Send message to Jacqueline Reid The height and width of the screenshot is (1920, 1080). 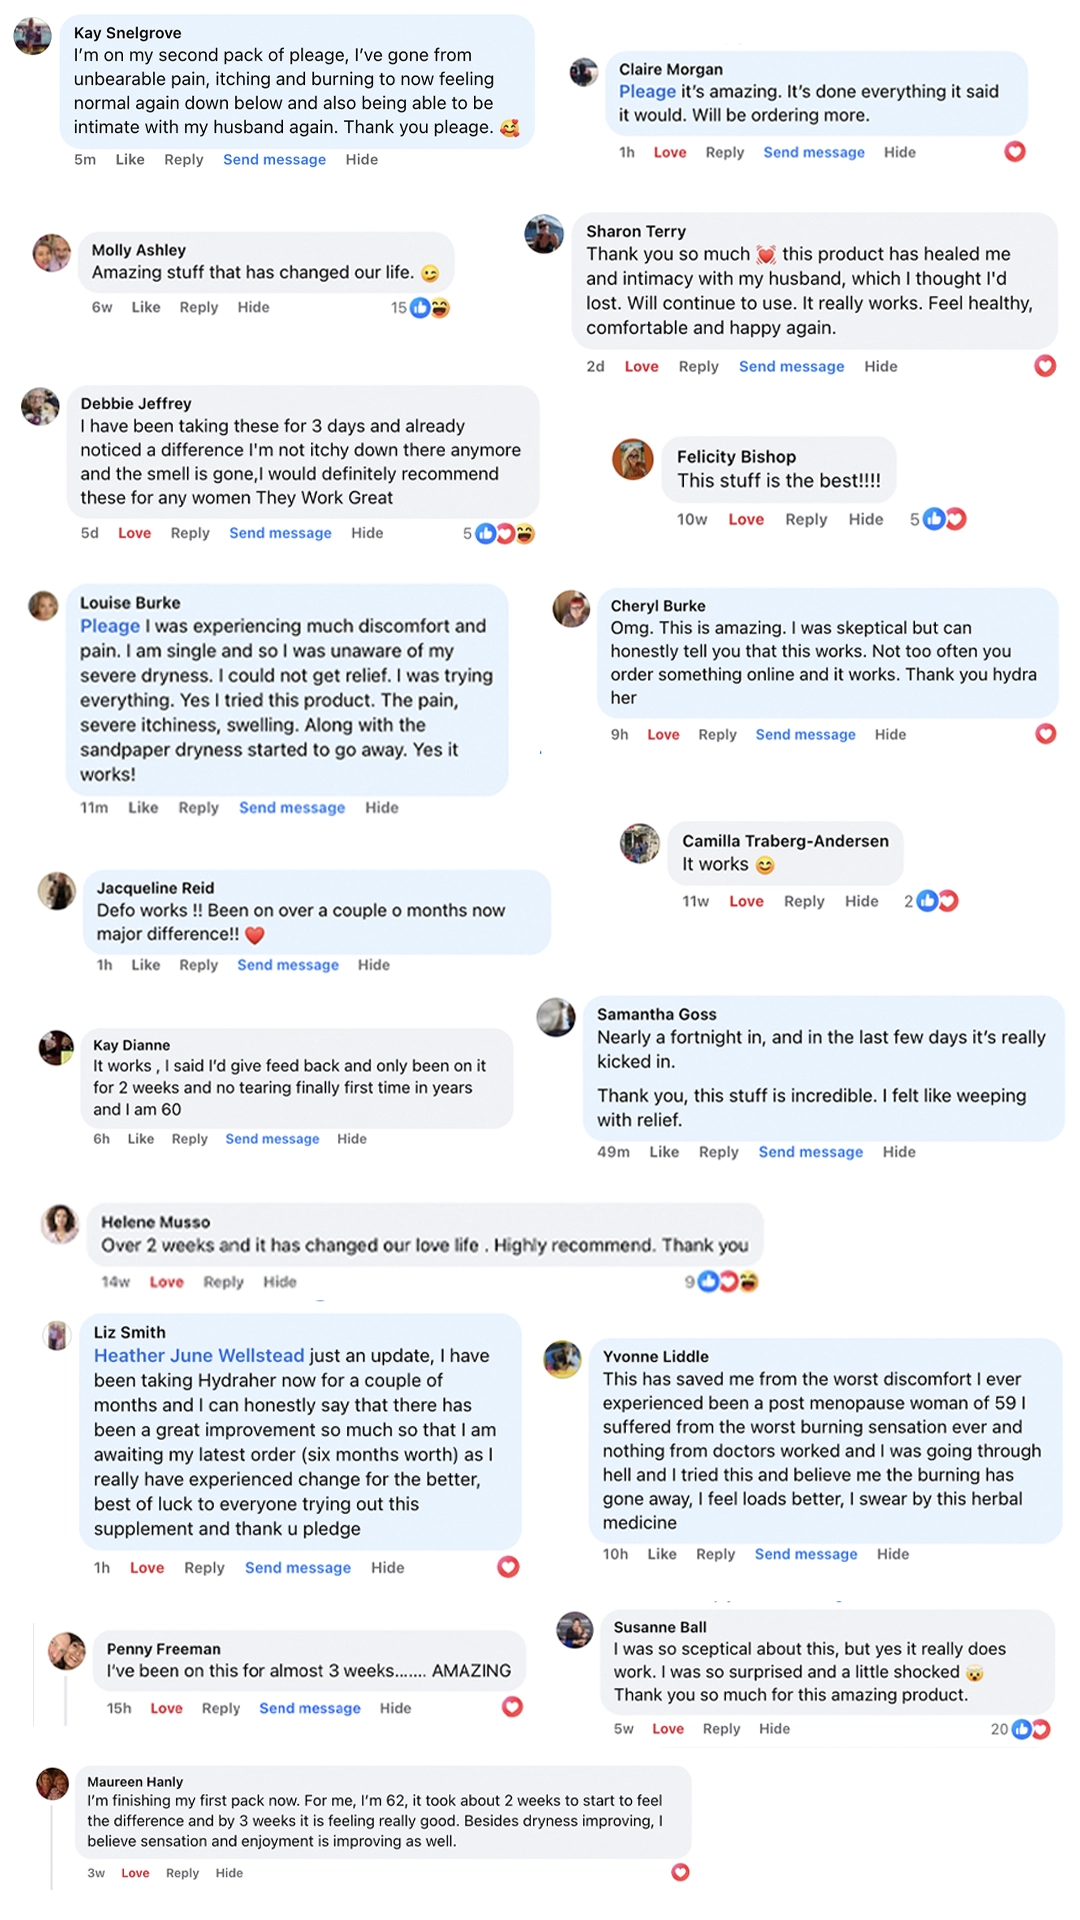288,965
